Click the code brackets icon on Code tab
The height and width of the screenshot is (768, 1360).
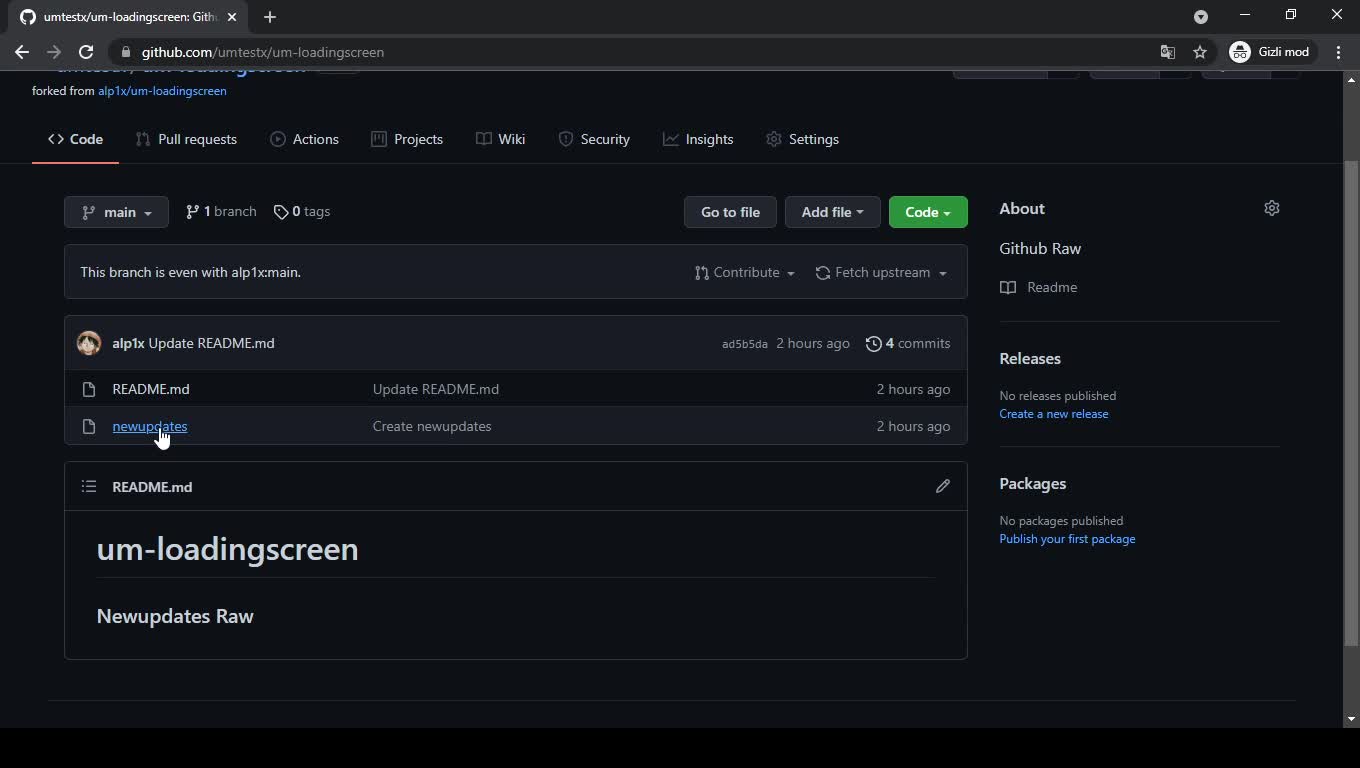click(56, 139)
